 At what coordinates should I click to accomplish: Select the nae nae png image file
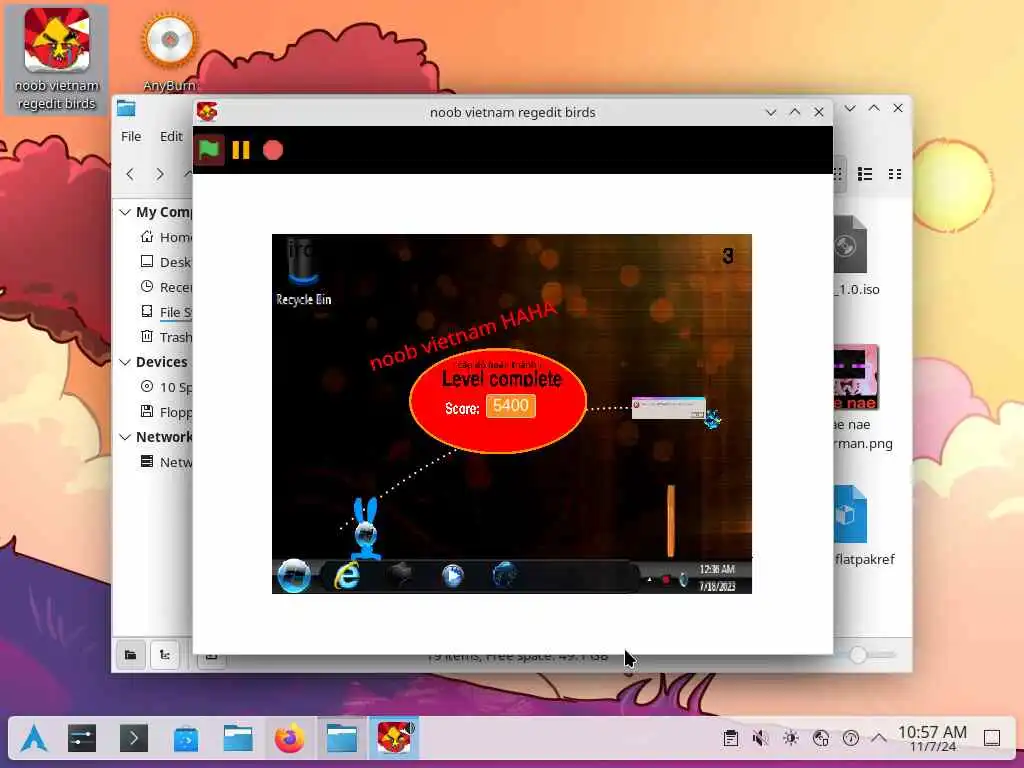862,398
